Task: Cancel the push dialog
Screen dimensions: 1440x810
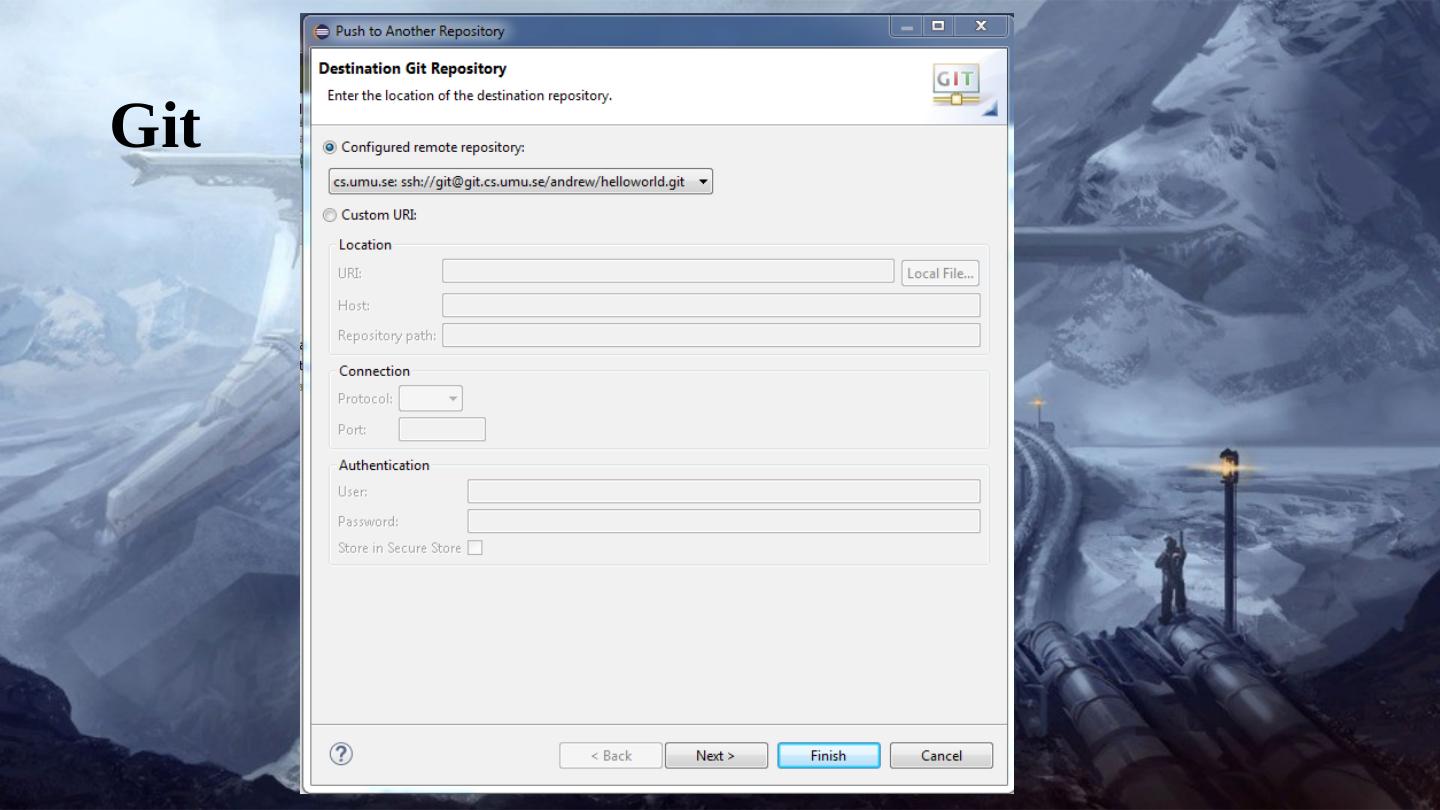Action: point(941,756)
